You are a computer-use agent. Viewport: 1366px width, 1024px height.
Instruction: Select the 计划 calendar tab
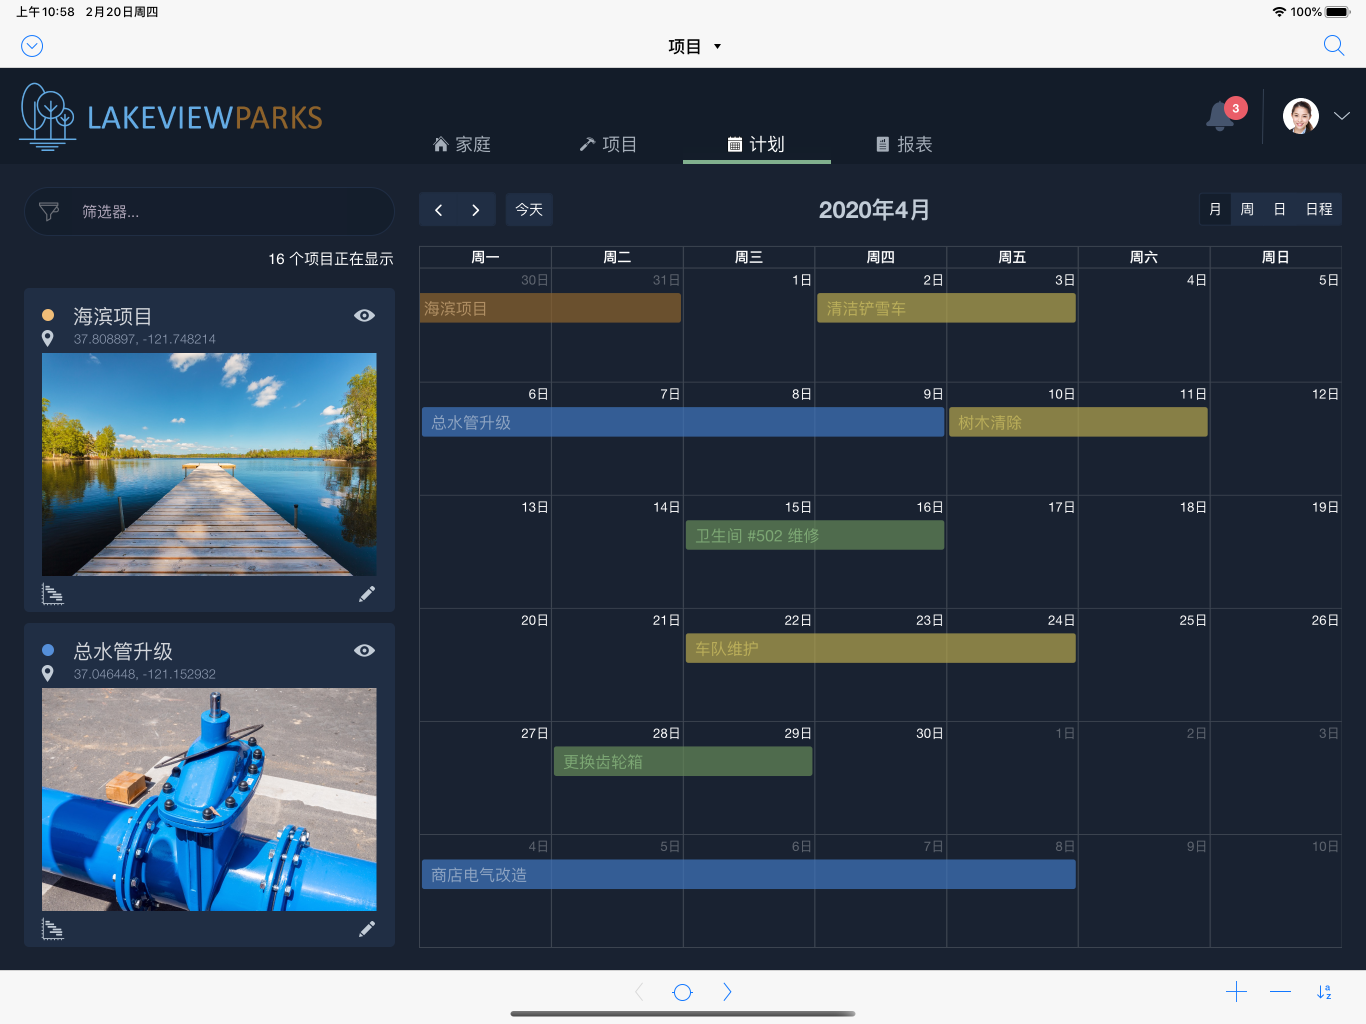click(x=756, y=144)
